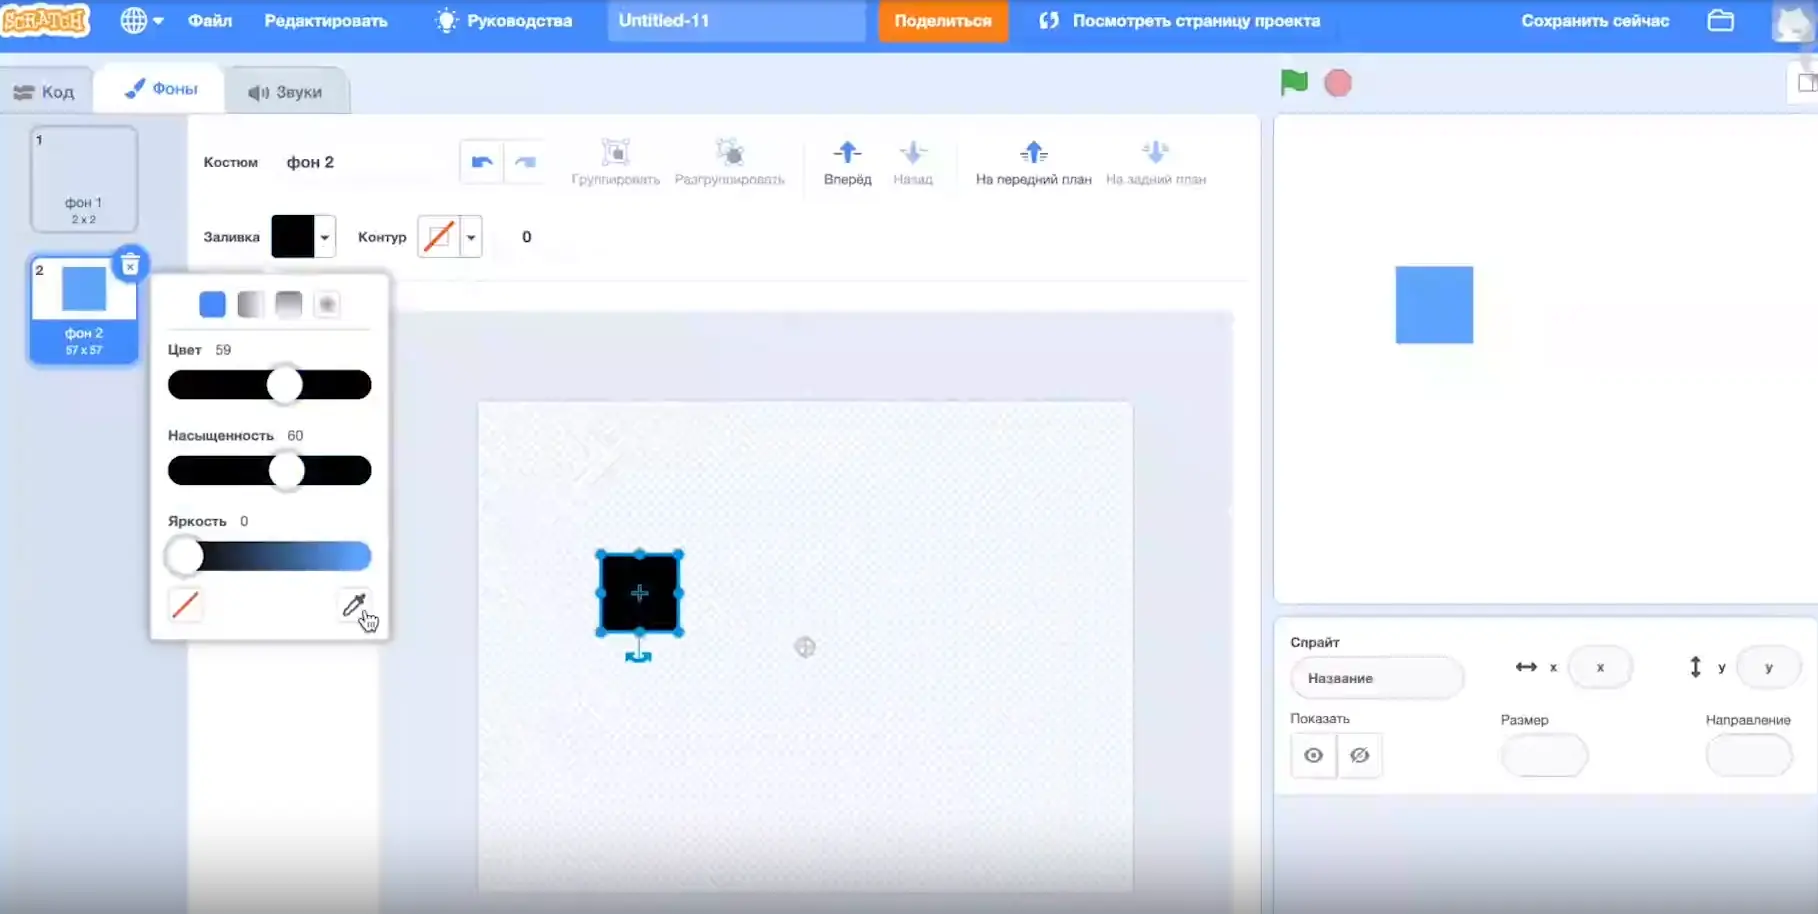The height and width of the screenshot is (914, 1818).
Task: Switch to the Код tab
Action: [x=45, y=92]
